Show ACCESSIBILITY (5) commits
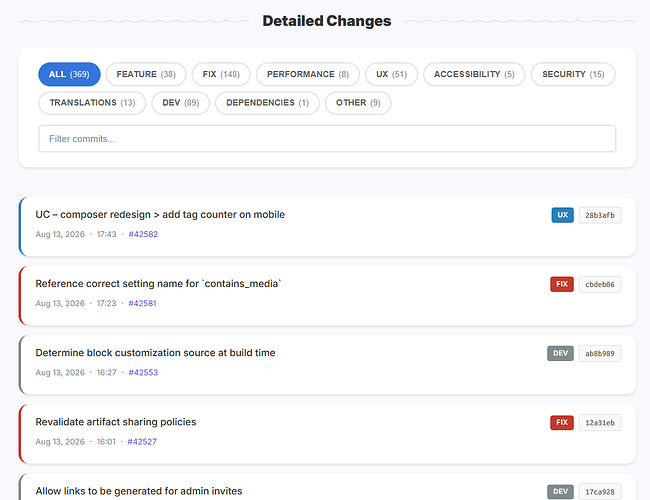The image size is (650, 500). (474, 74)
